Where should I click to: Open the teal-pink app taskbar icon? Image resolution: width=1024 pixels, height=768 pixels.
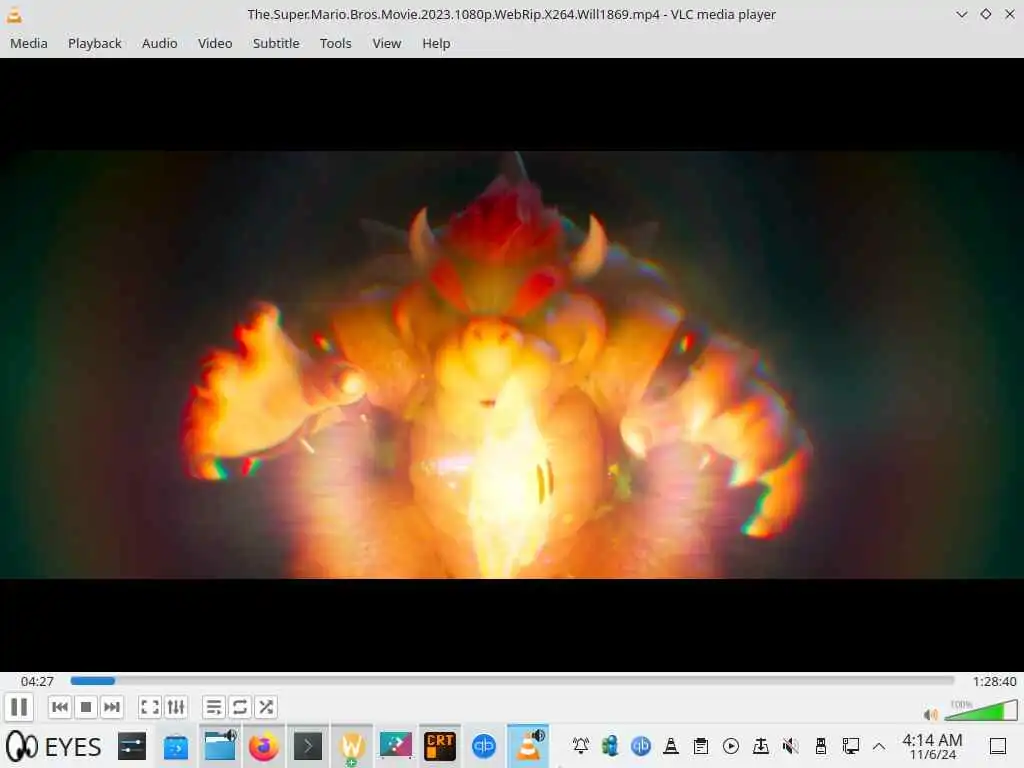pos(396,746)
